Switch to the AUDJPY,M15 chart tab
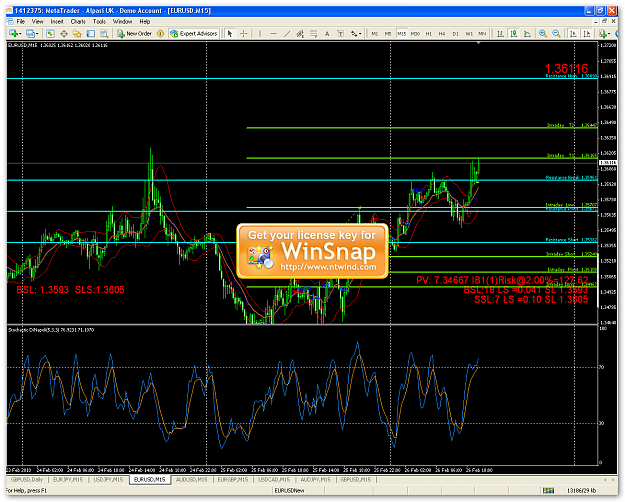 coord(316,480)
